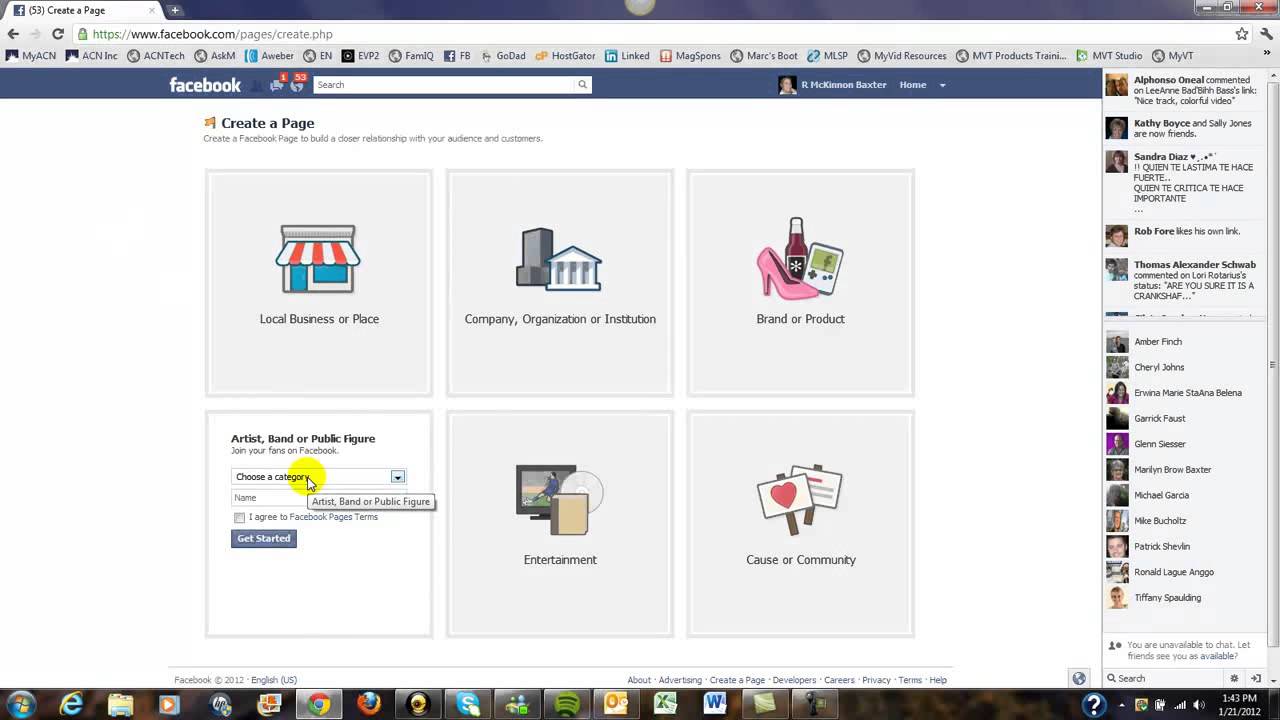Open the HostGator bookmark

click(x=565, y=56)
